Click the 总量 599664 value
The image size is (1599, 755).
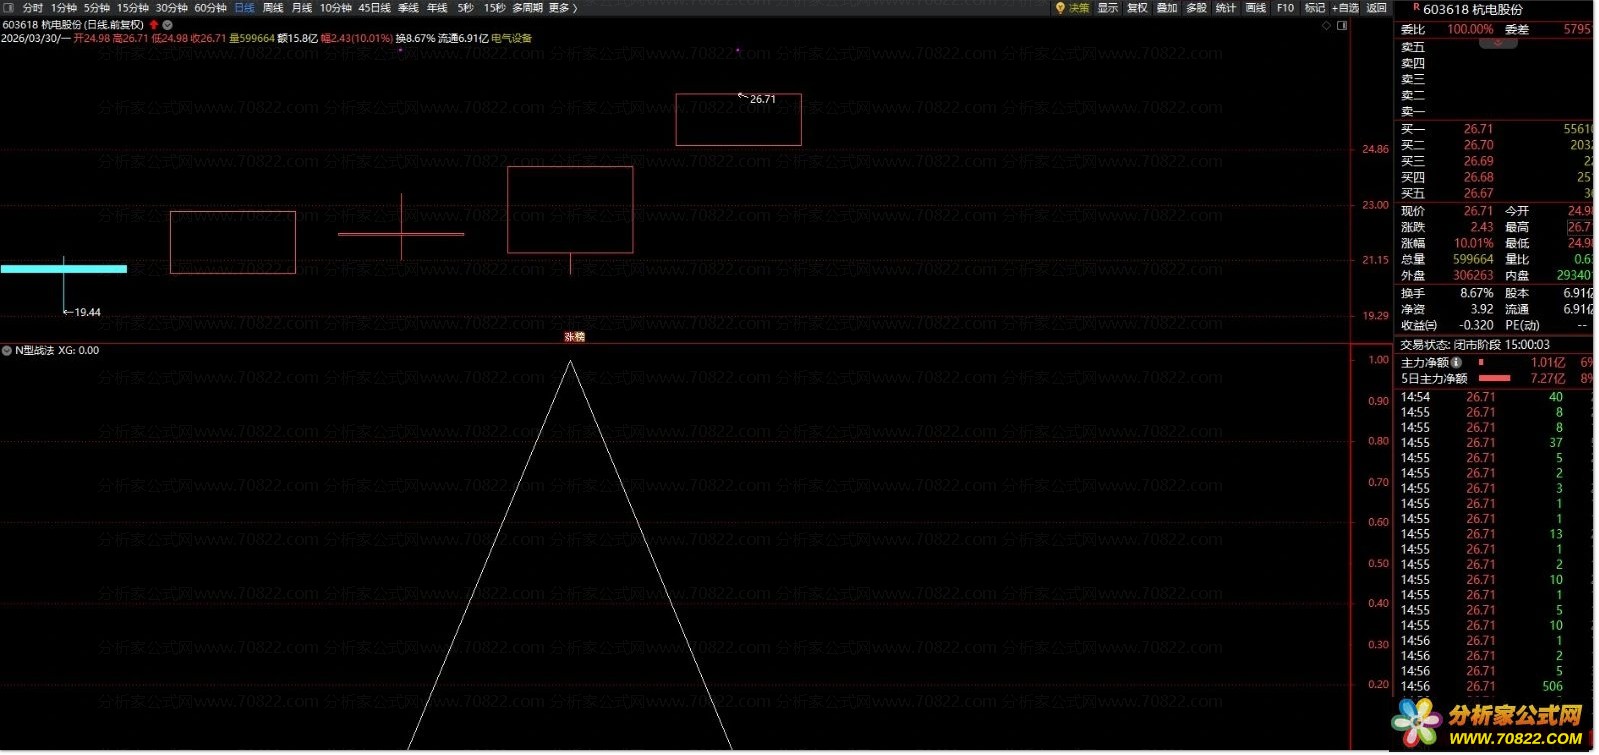pyautogui.click(x=1473, y=259)
